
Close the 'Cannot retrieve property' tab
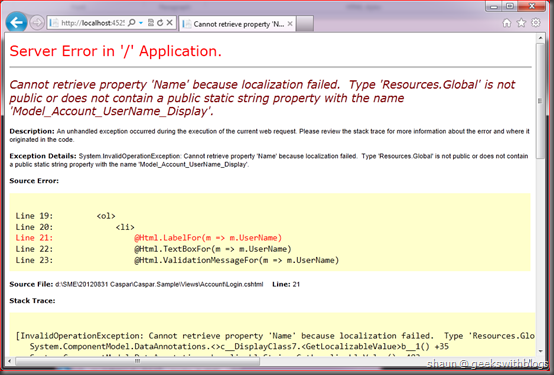[x=290, y=24]
